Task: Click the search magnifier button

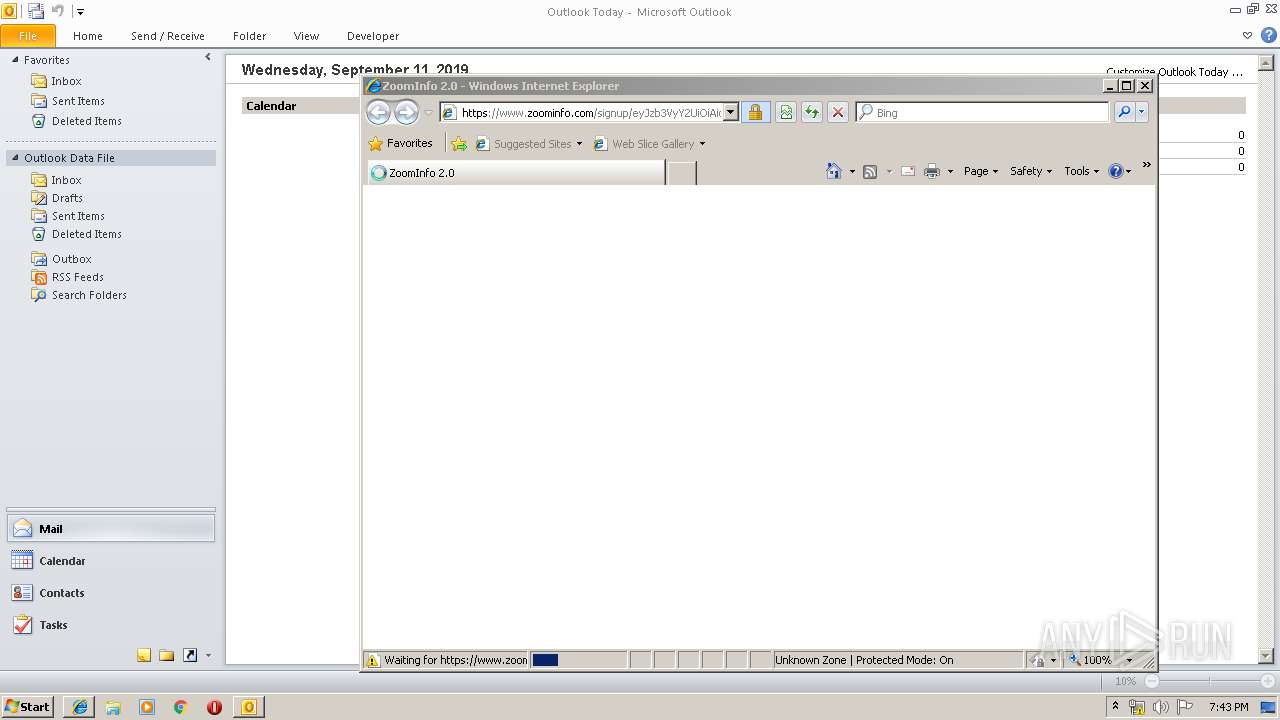Action: [x=1124, y=113]
